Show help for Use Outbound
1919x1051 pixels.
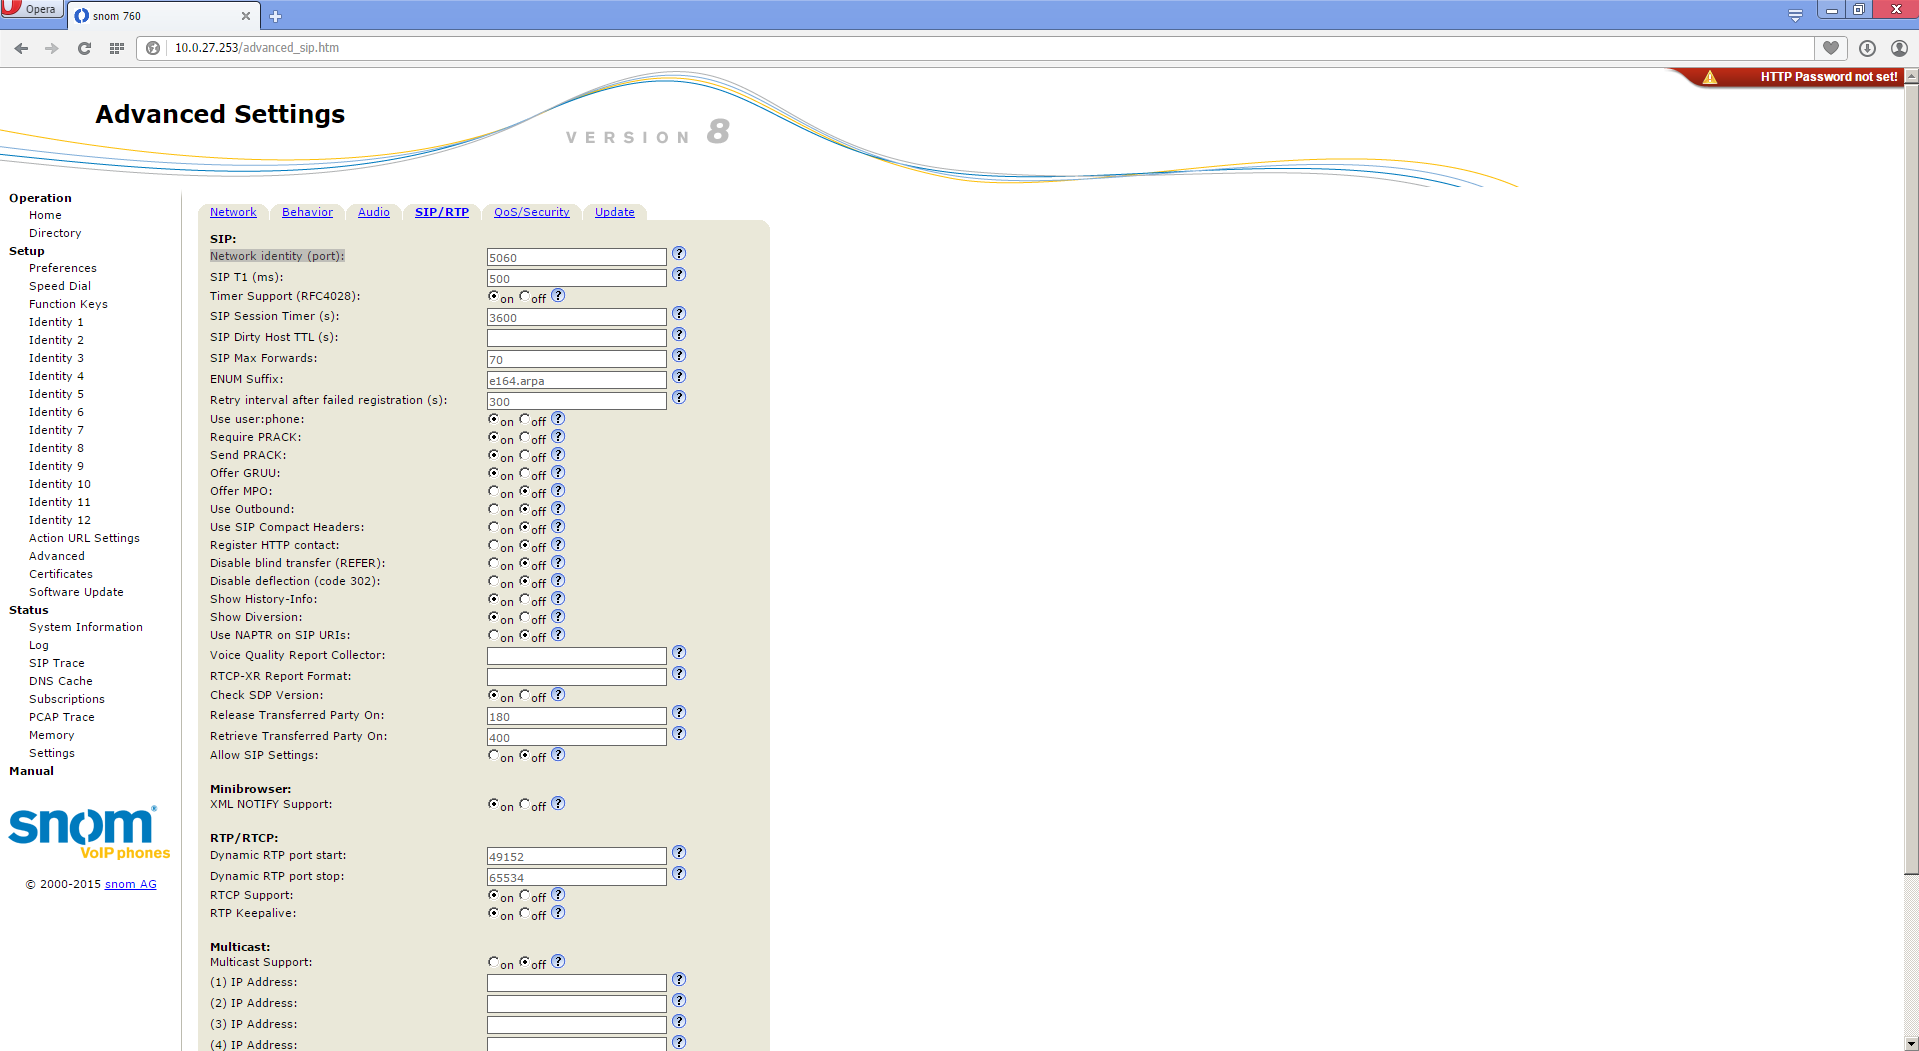click(x=559, y=509)
